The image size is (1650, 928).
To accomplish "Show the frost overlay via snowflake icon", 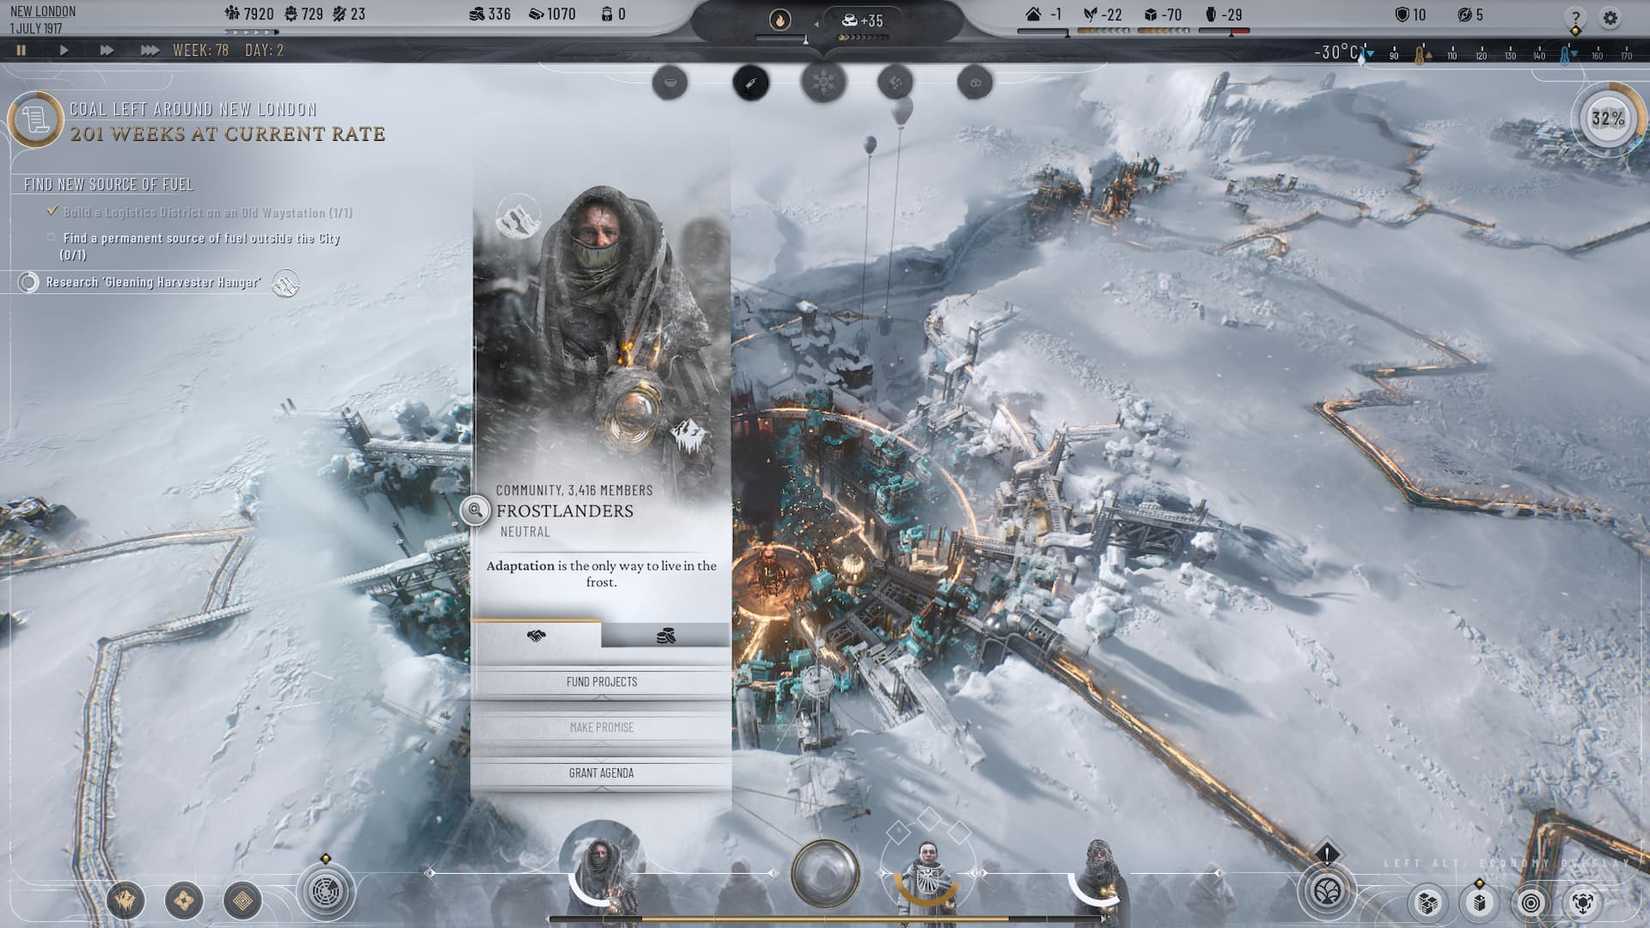I will (822, 83).
